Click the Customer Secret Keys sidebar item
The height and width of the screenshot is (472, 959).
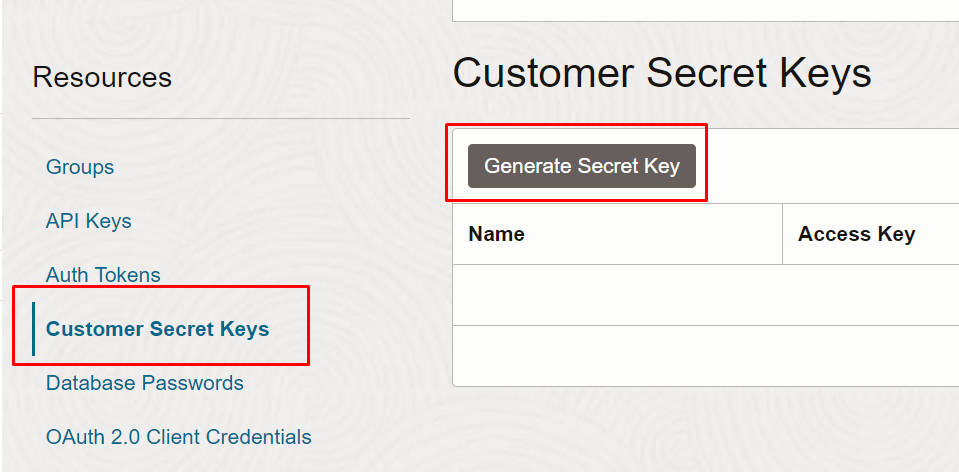[157, 329]
